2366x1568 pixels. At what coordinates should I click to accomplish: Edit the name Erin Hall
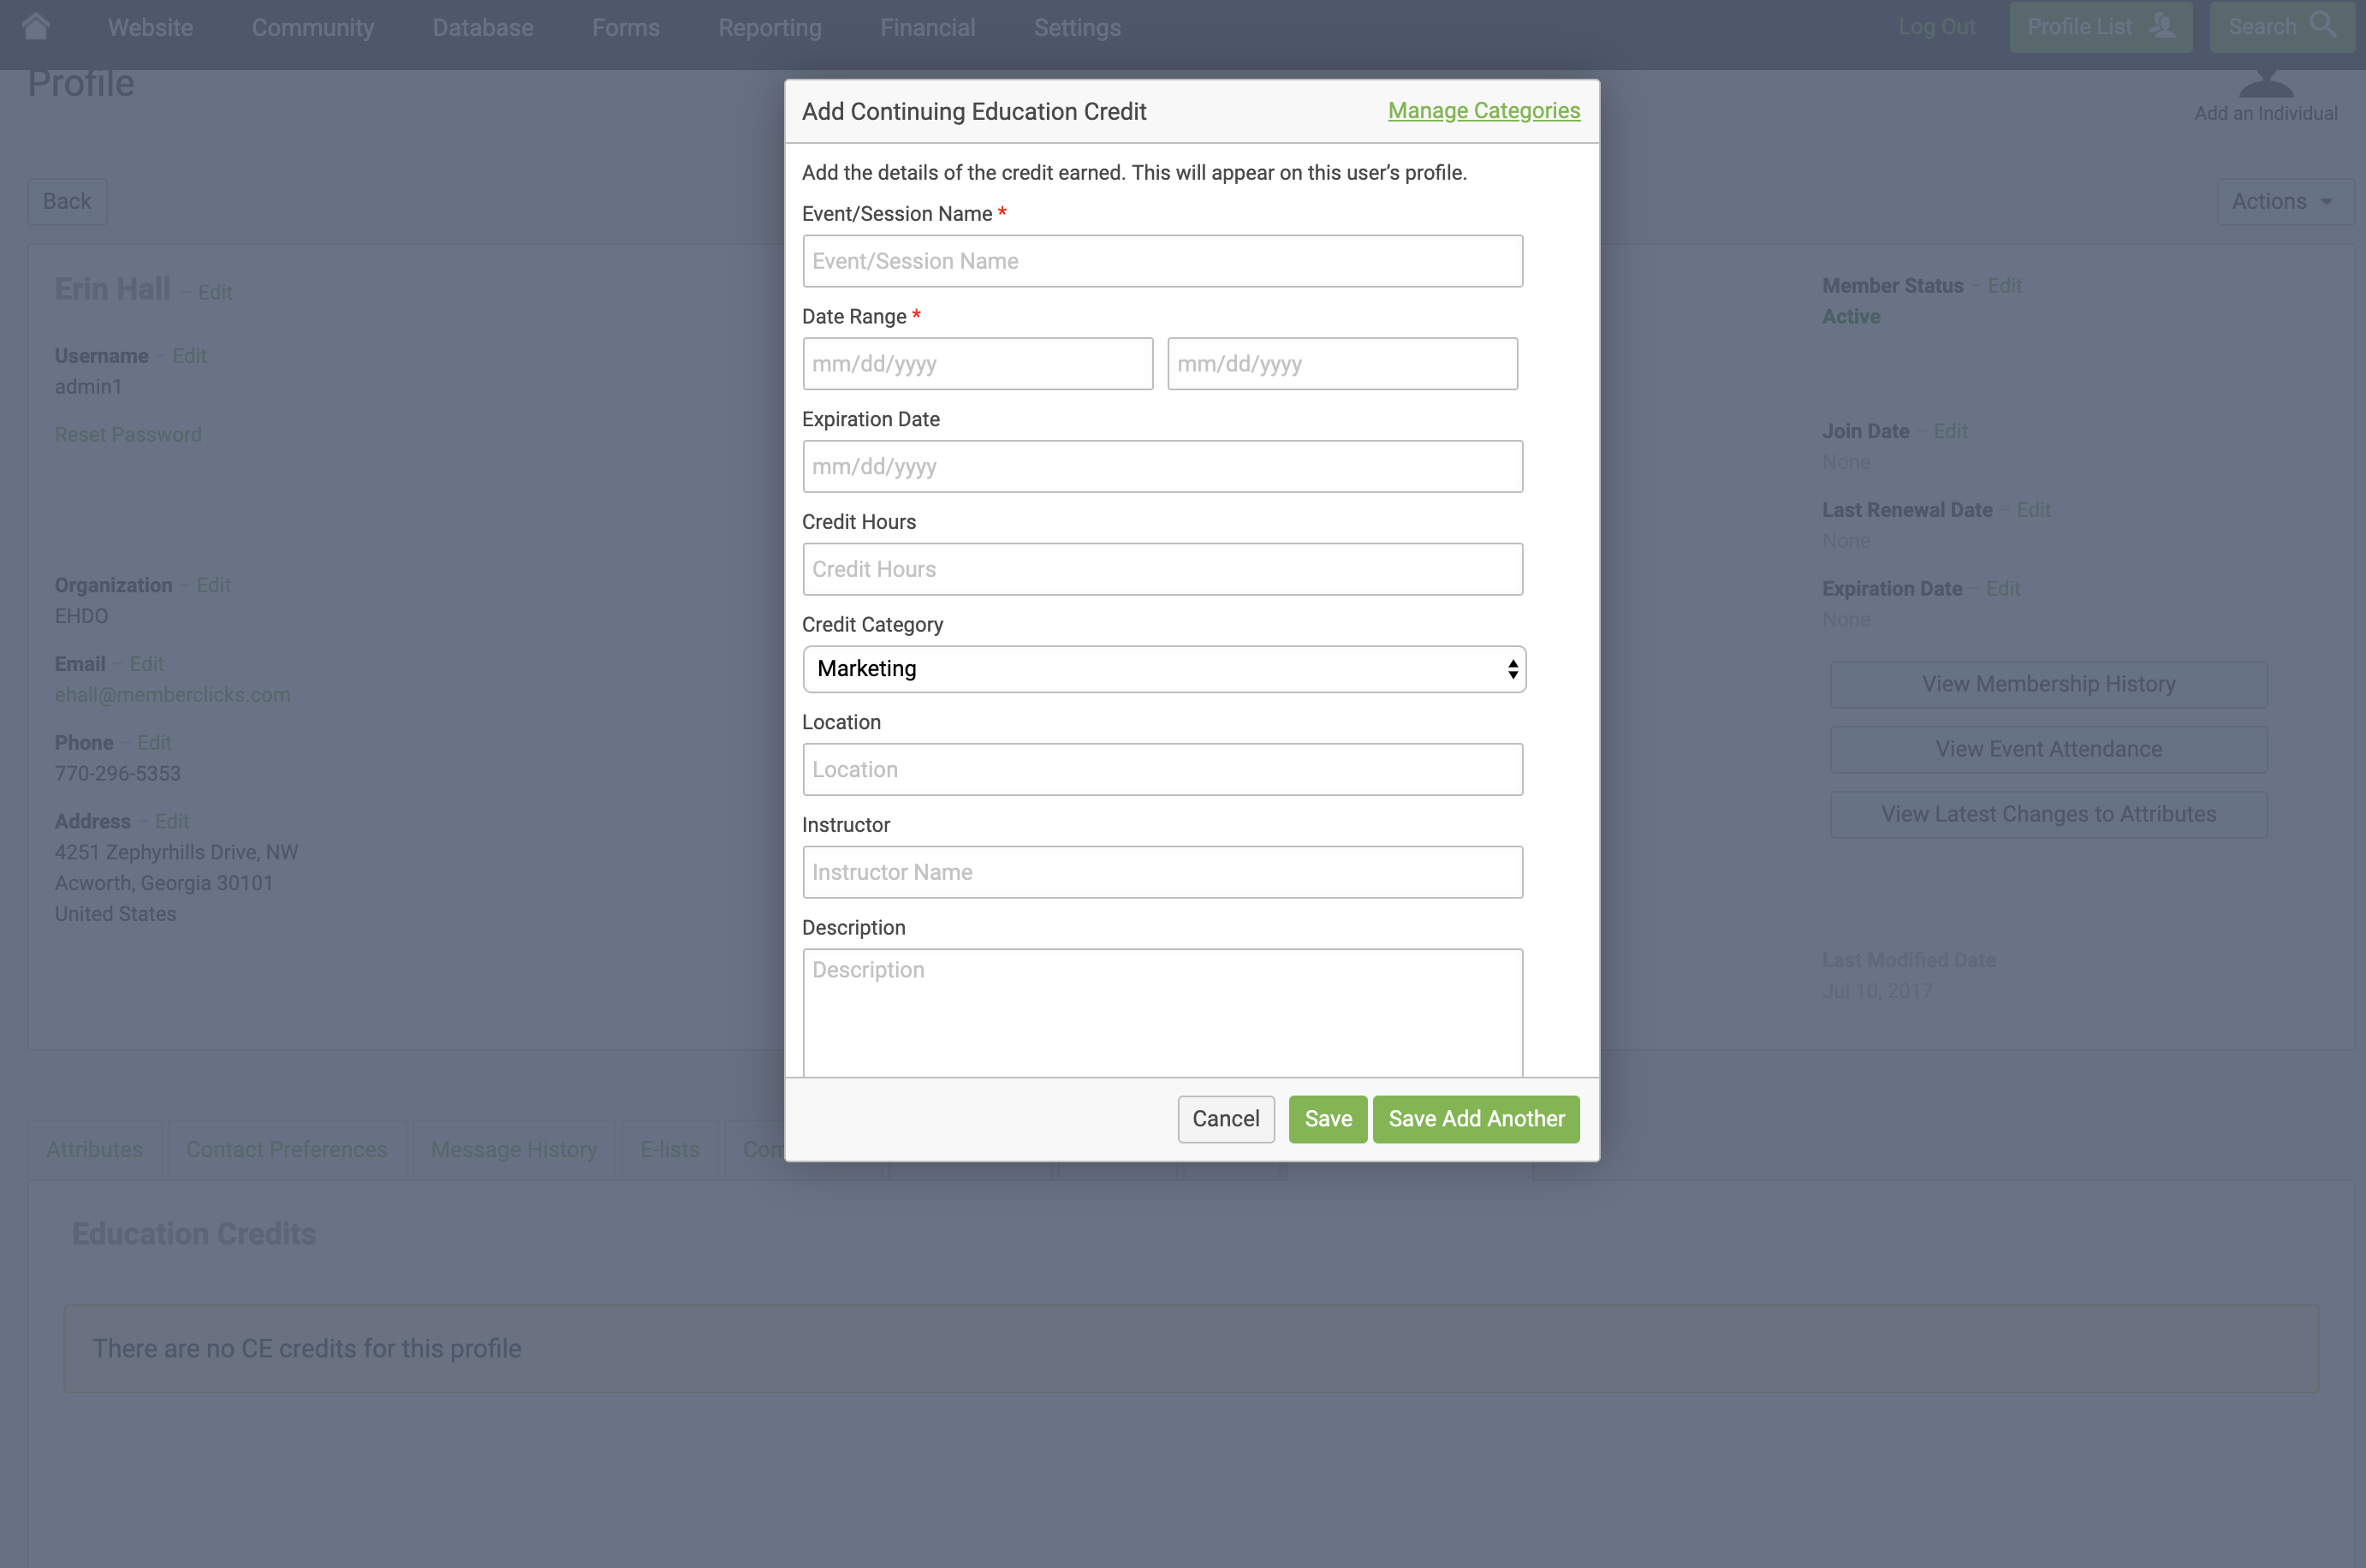click(215, 292)
